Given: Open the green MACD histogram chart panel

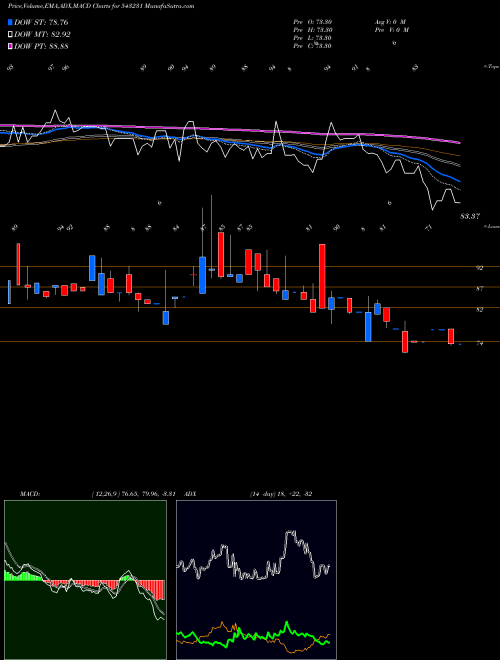Looking at the screenshot, I should (x=85, y=580).
